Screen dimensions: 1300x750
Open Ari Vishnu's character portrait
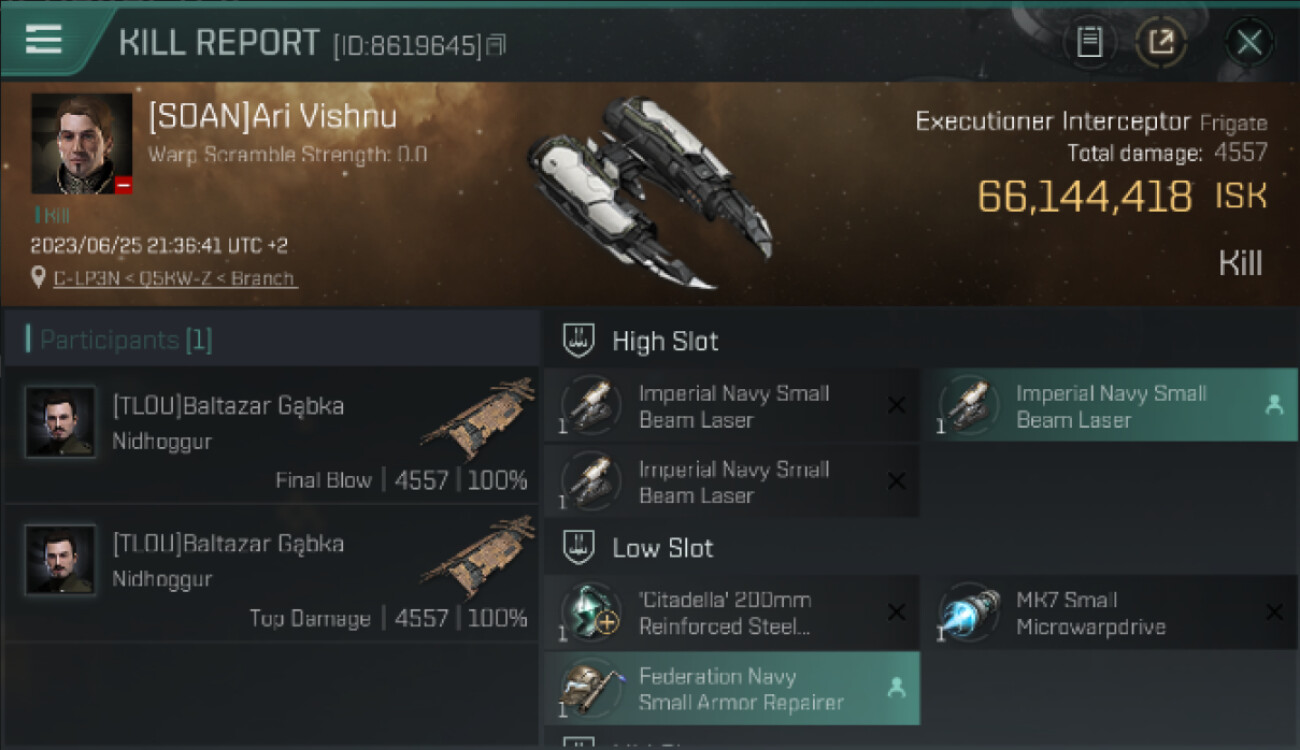pos(82,144)
